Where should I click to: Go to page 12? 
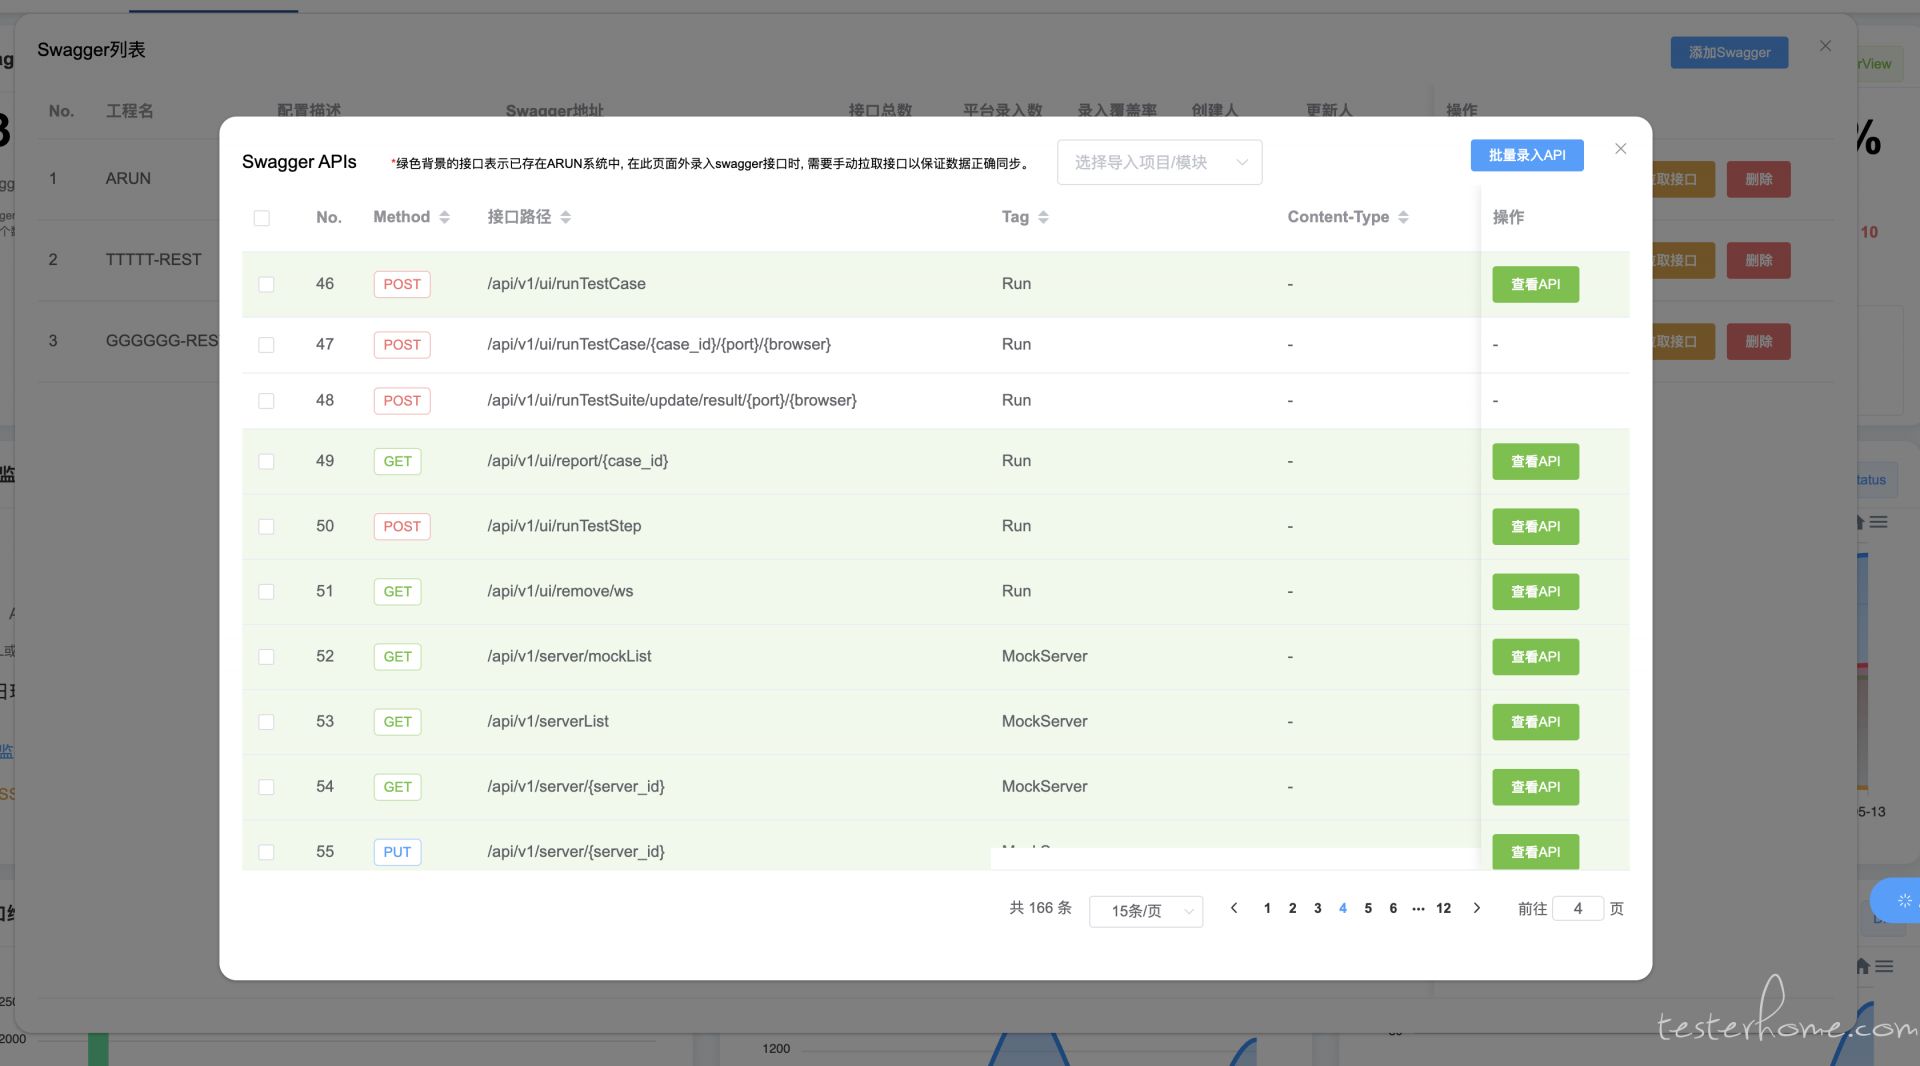tap(1443, 908)
